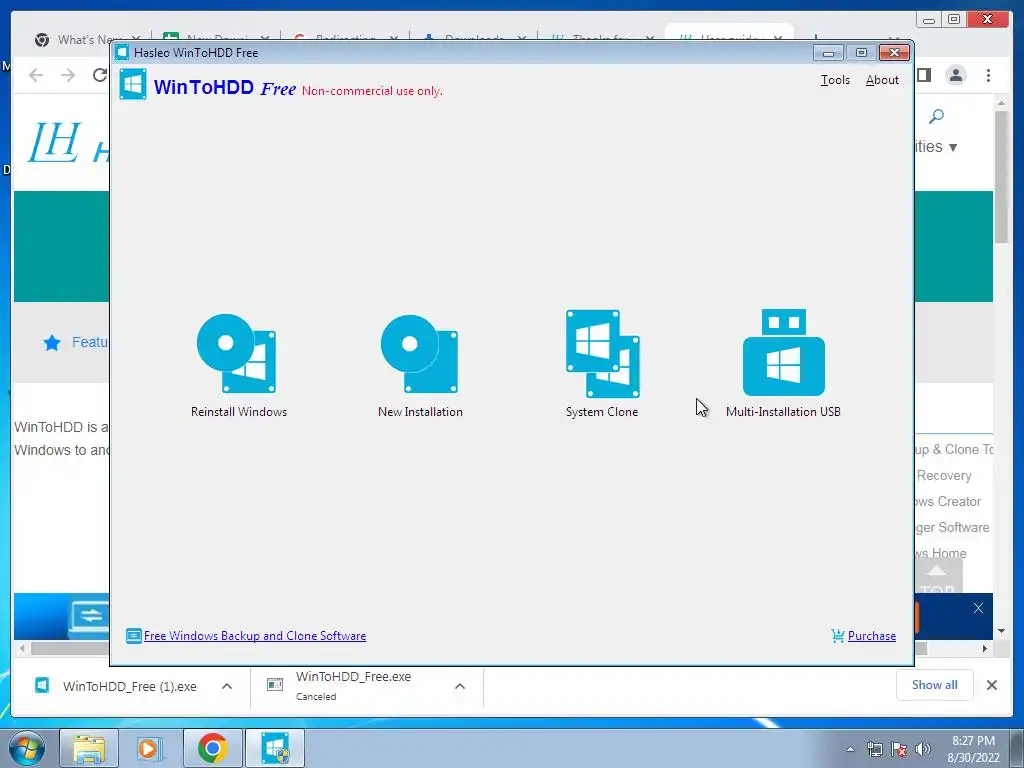Follow the Free Windows Backup and Clone Software link
Image resolution: width=1024 pixels, height=768 pixels.
[255, 635]
